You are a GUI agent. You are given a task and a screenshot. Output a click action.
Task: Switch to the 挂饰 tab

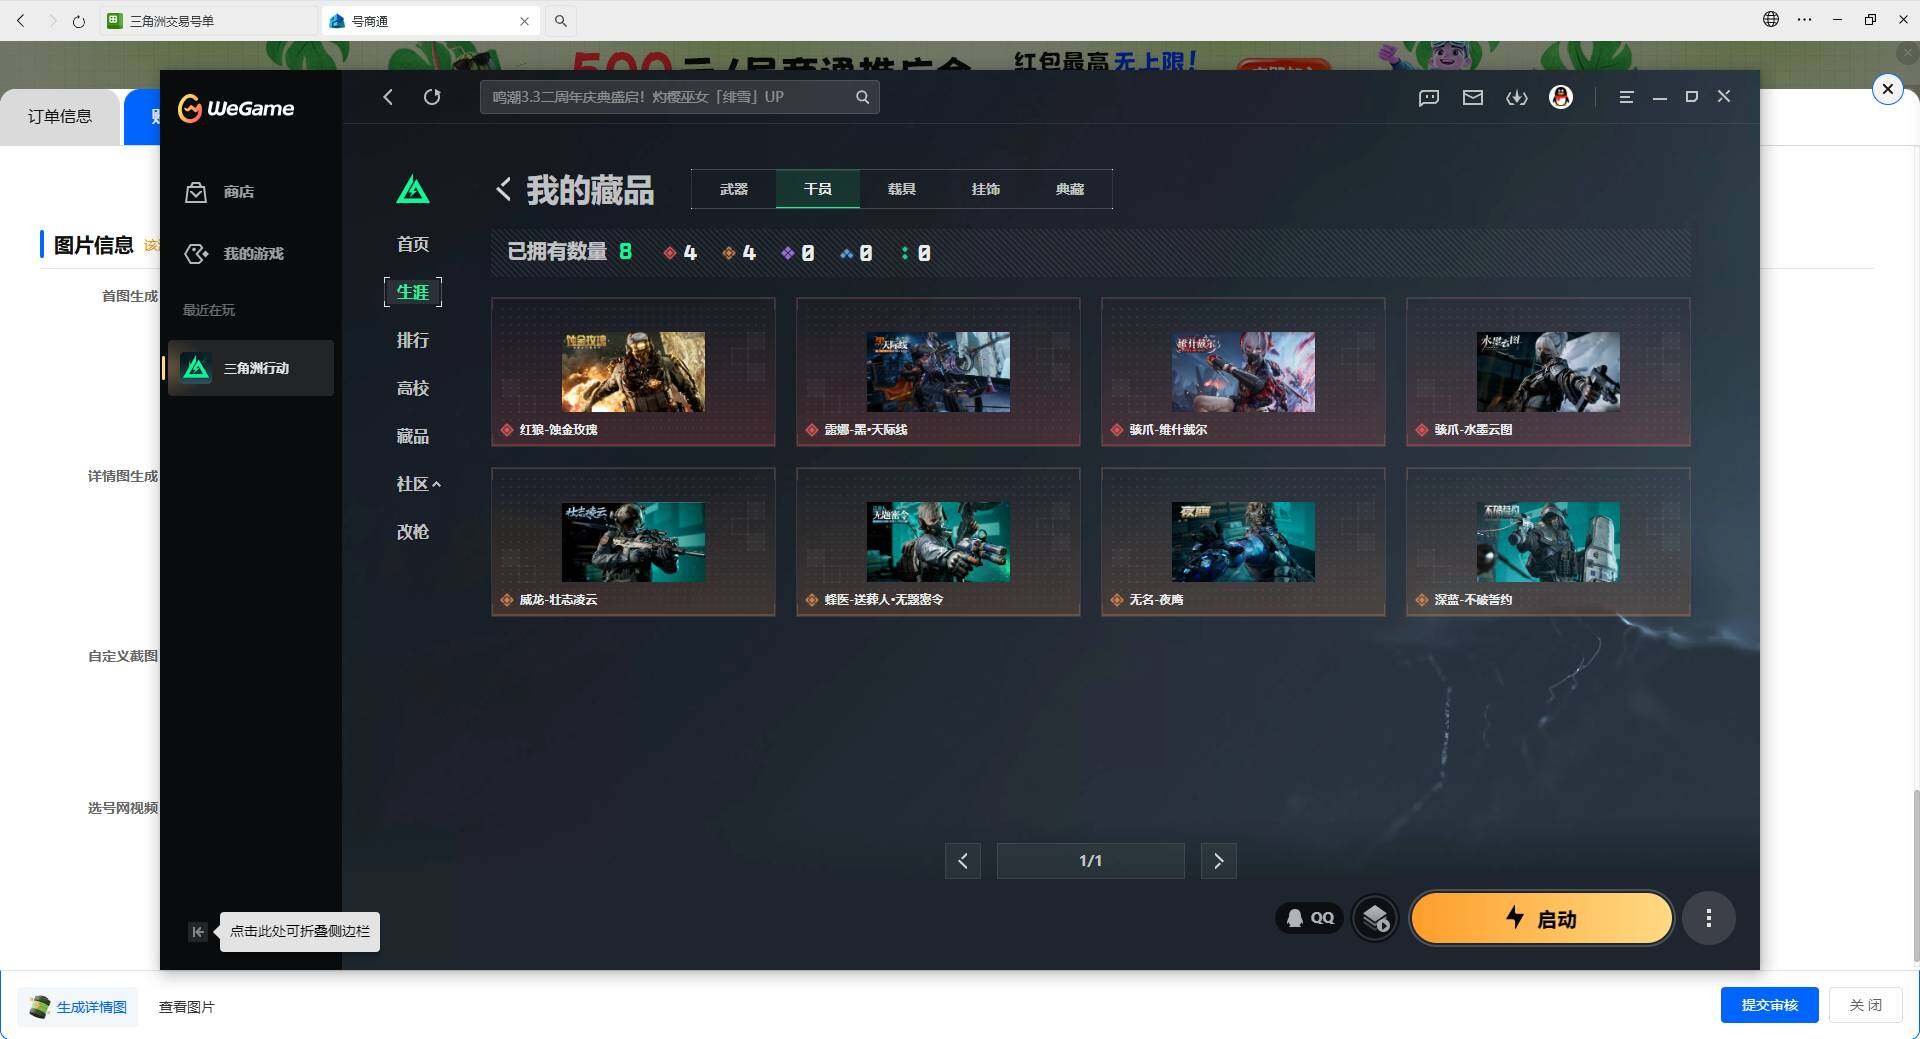986,189
